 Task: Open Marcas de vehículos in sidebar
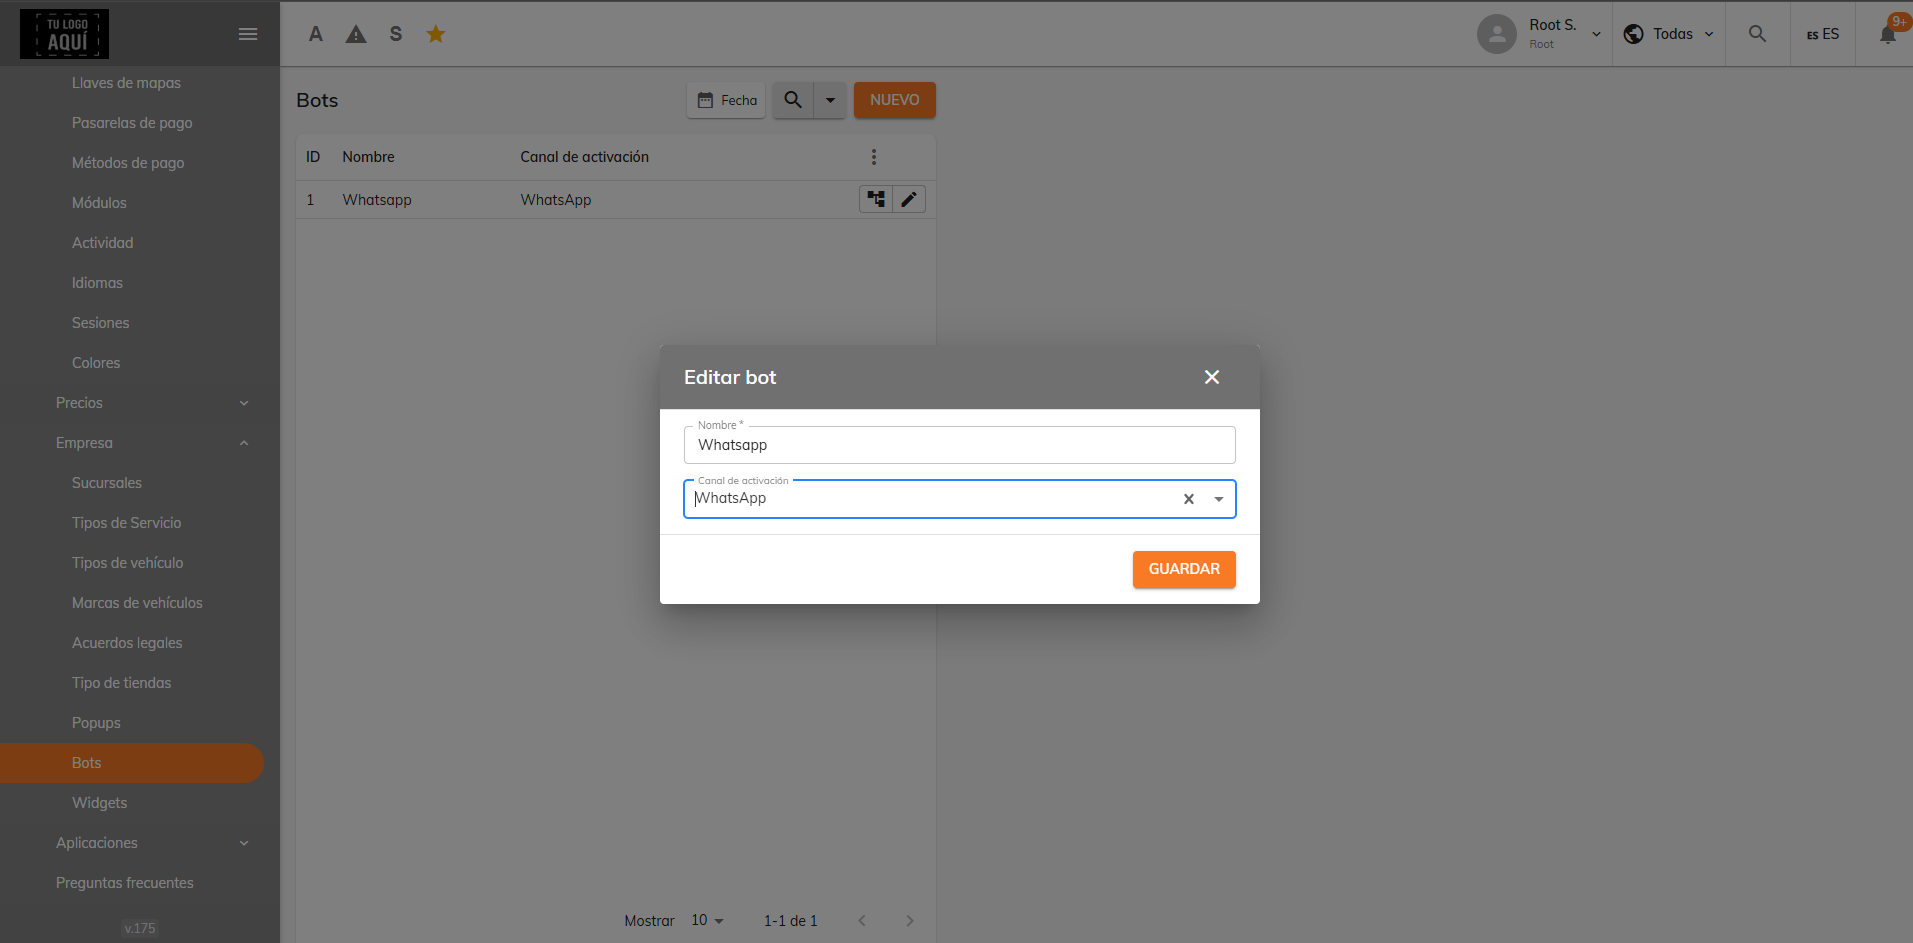pyautogui.click(x=137, y=603)
